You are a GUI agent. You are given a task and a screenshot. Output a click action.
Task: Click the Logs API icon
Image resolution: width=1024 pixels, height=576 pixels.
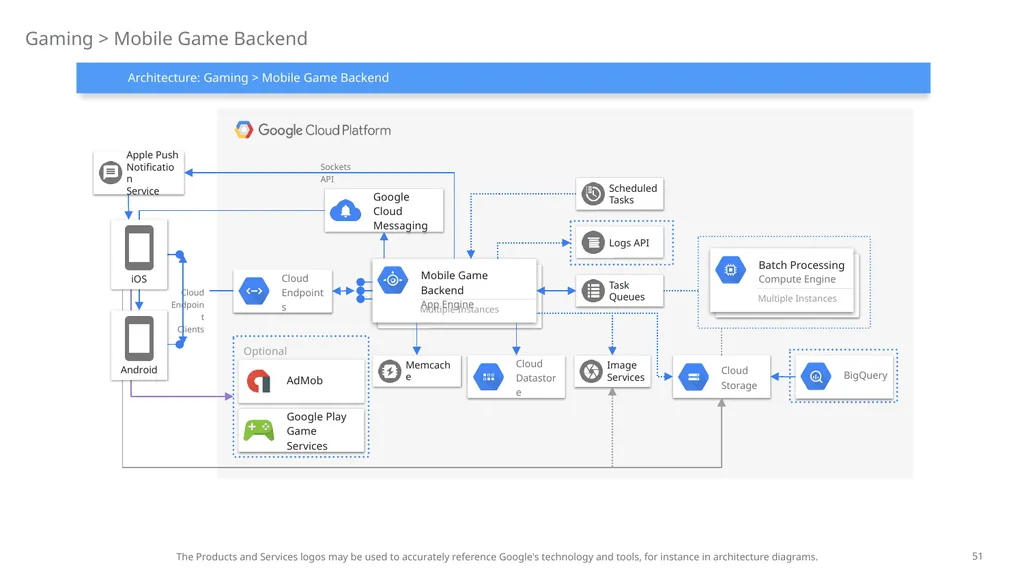pos(593,243)
